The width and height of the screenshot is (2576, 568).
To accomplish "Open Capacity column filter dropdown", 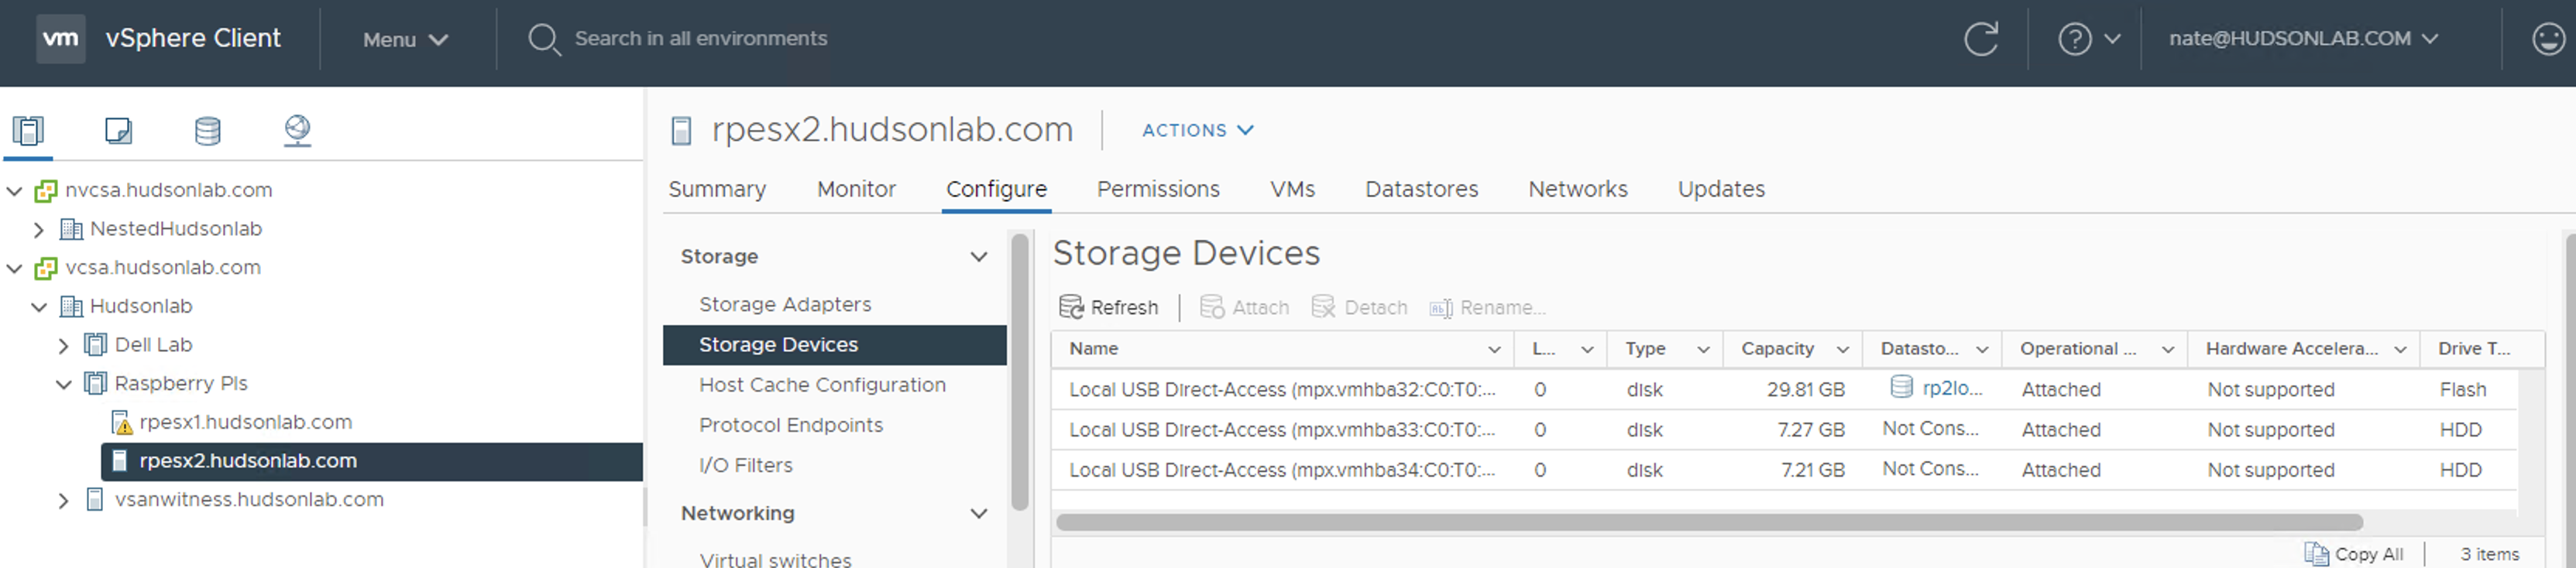I will click(1842, 349).
